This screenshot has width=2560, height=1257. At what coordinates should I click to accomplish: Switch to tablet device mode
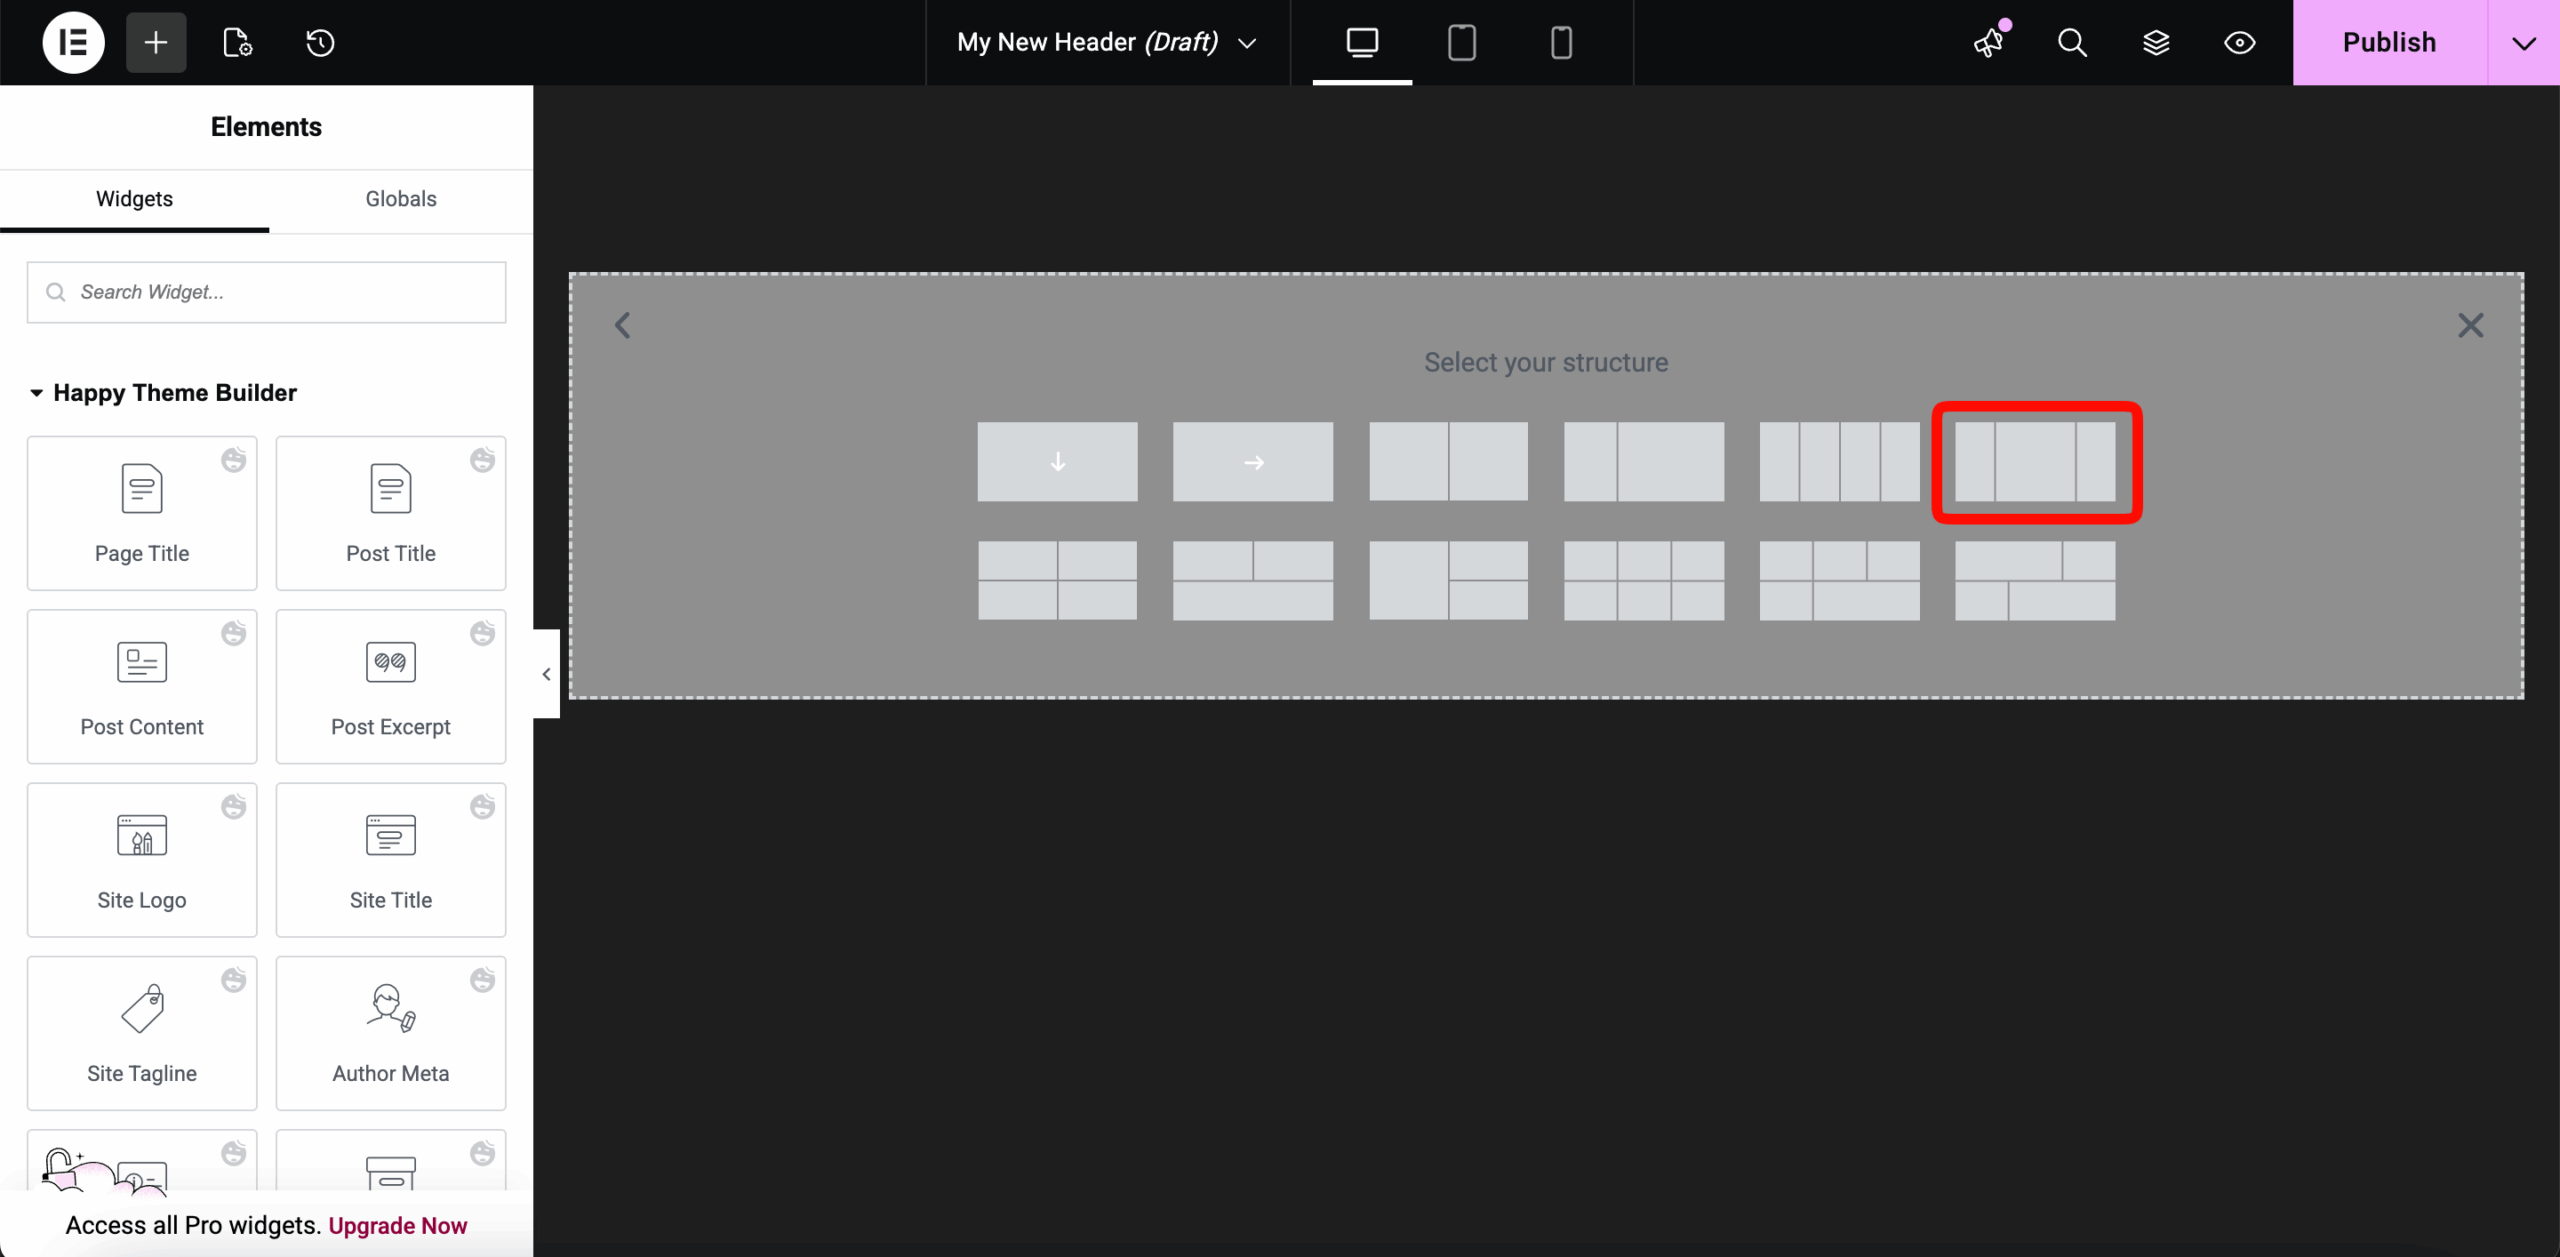click(1461, 42)
